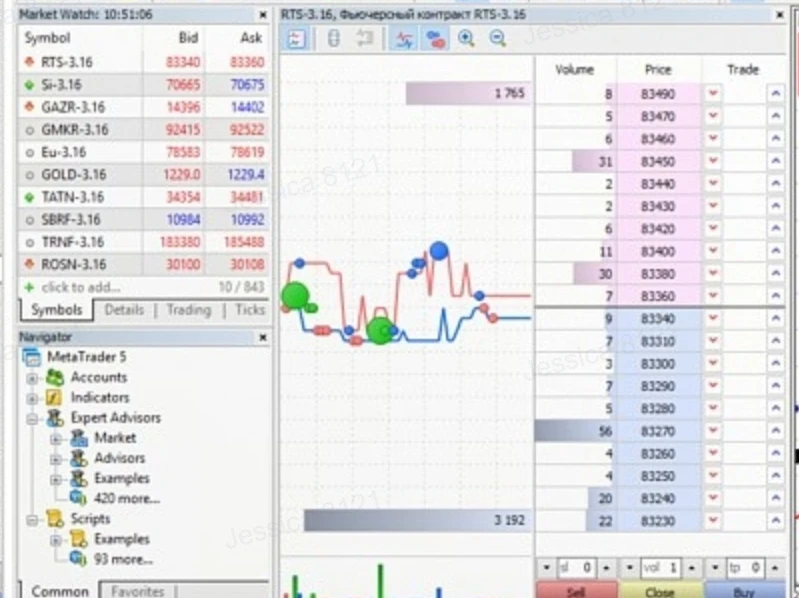Decrease the tp take-profit value
The image size is (799, 598).
(715, 567)
